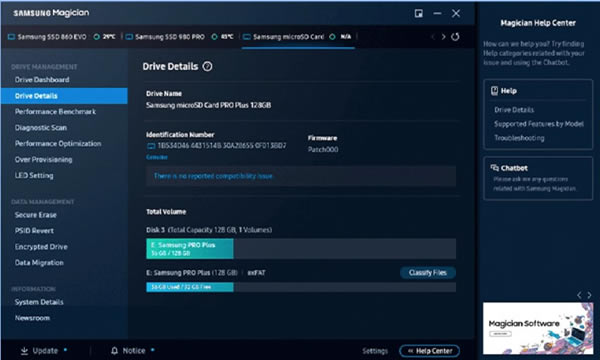Image resolution: width=600 pixels, height=360 pixels.
Task: Click the drive icon beside identification number
Action: [x=151, y=146]
